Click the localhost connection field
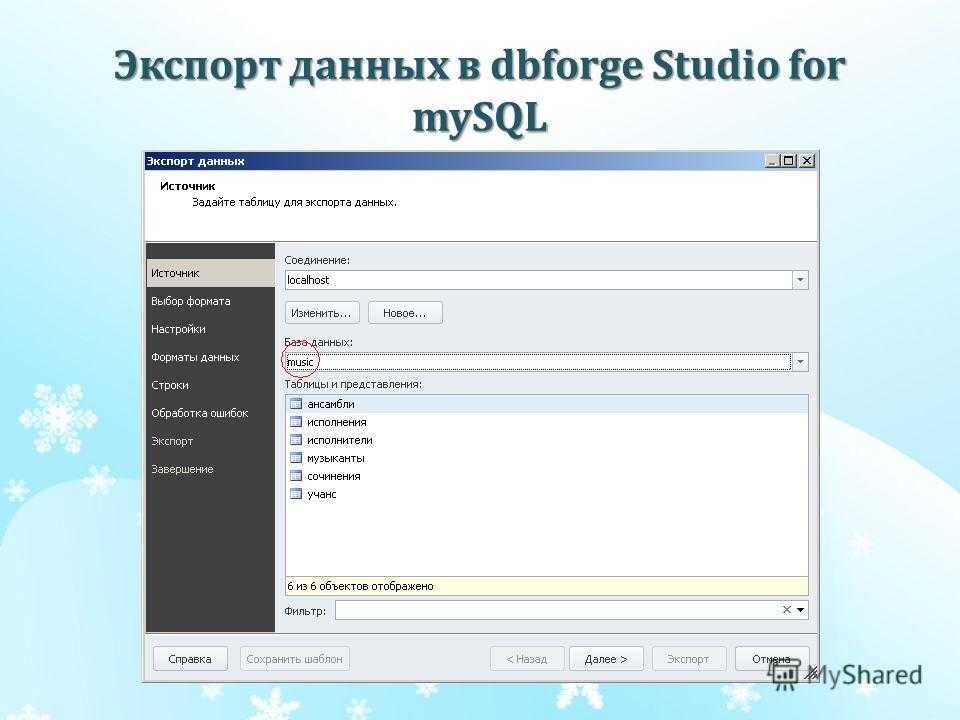The image size is (960, 720). click(x=539, y=280)
